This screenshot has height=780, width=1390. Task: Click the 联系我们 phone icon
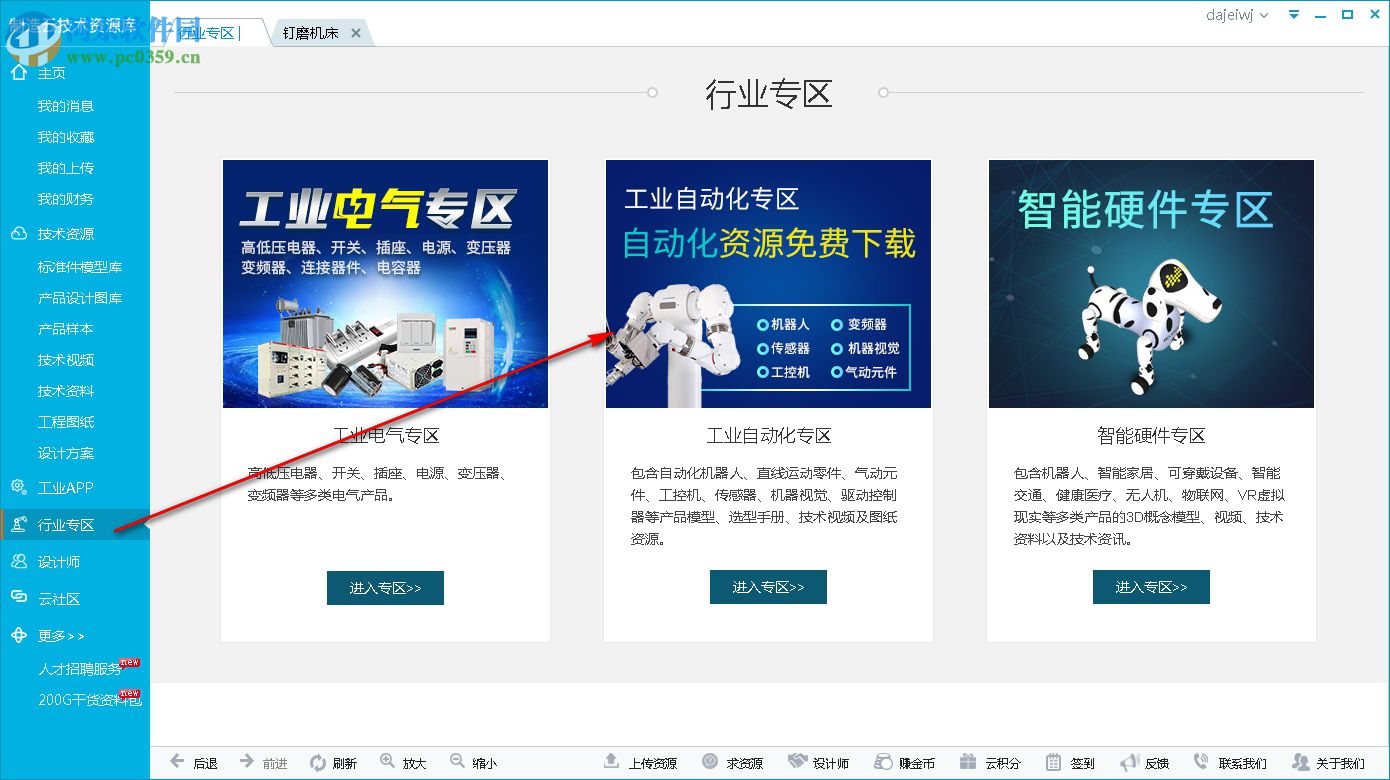1203,761
